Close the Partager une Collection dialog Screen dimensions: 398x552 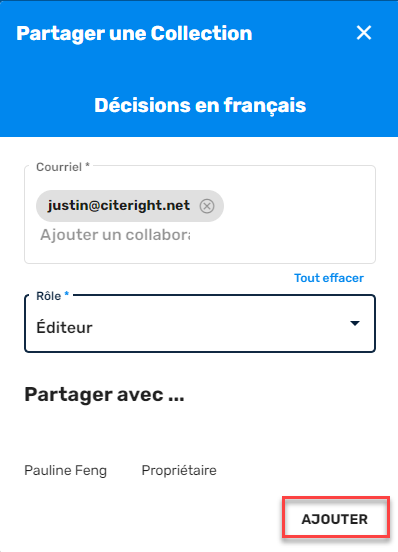pyautogui.click(x=364, y=33)
